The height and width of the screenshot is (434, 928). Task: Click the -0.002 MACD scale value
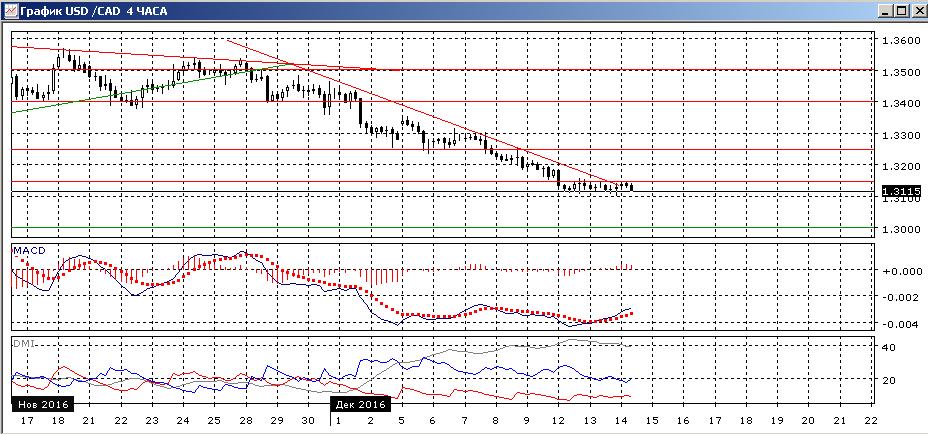(x=898, y=297)
